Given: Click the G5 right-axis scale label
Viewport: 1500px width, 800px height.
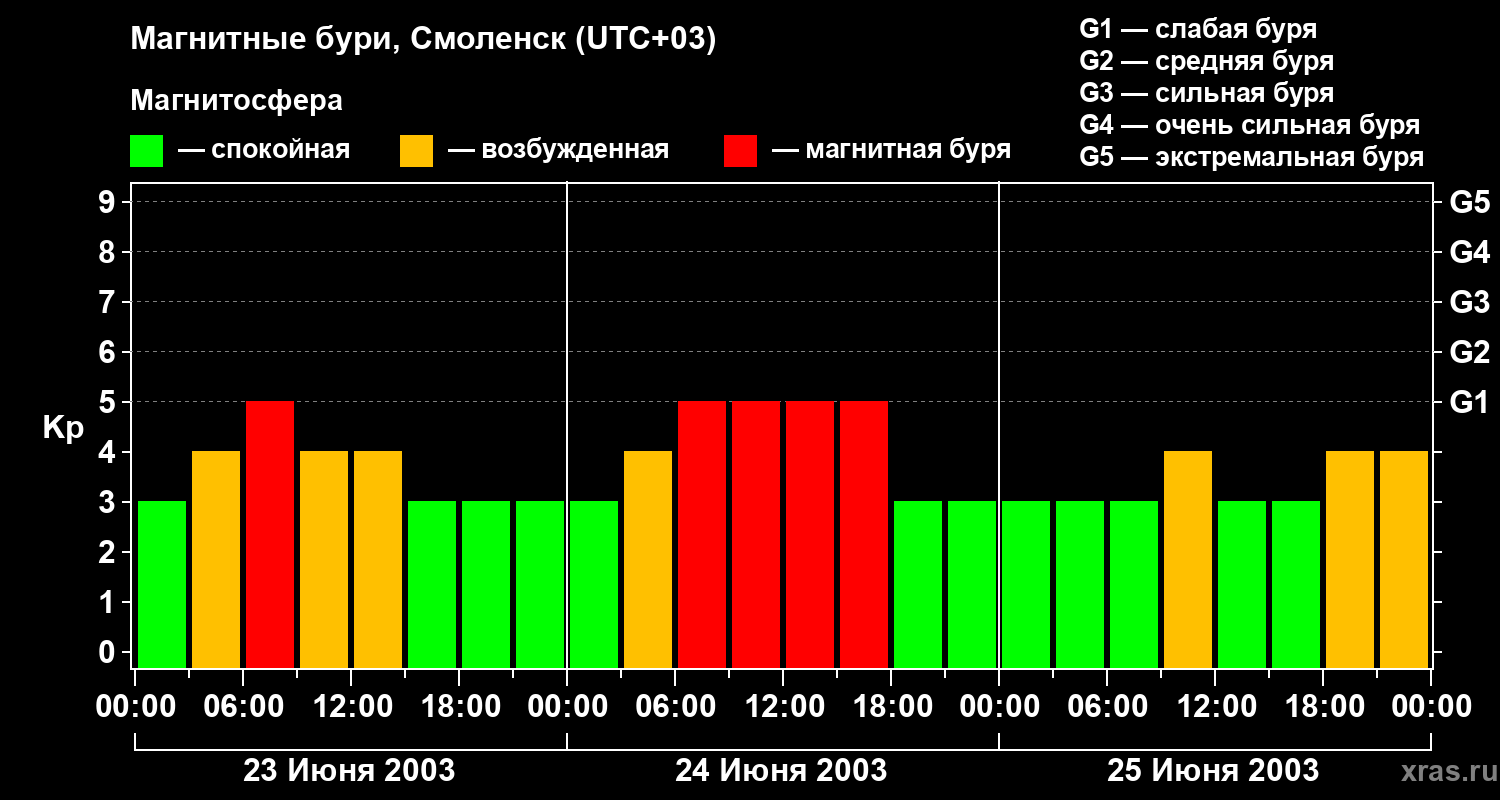Looking at the screenshot, I should pos(1469,202).
